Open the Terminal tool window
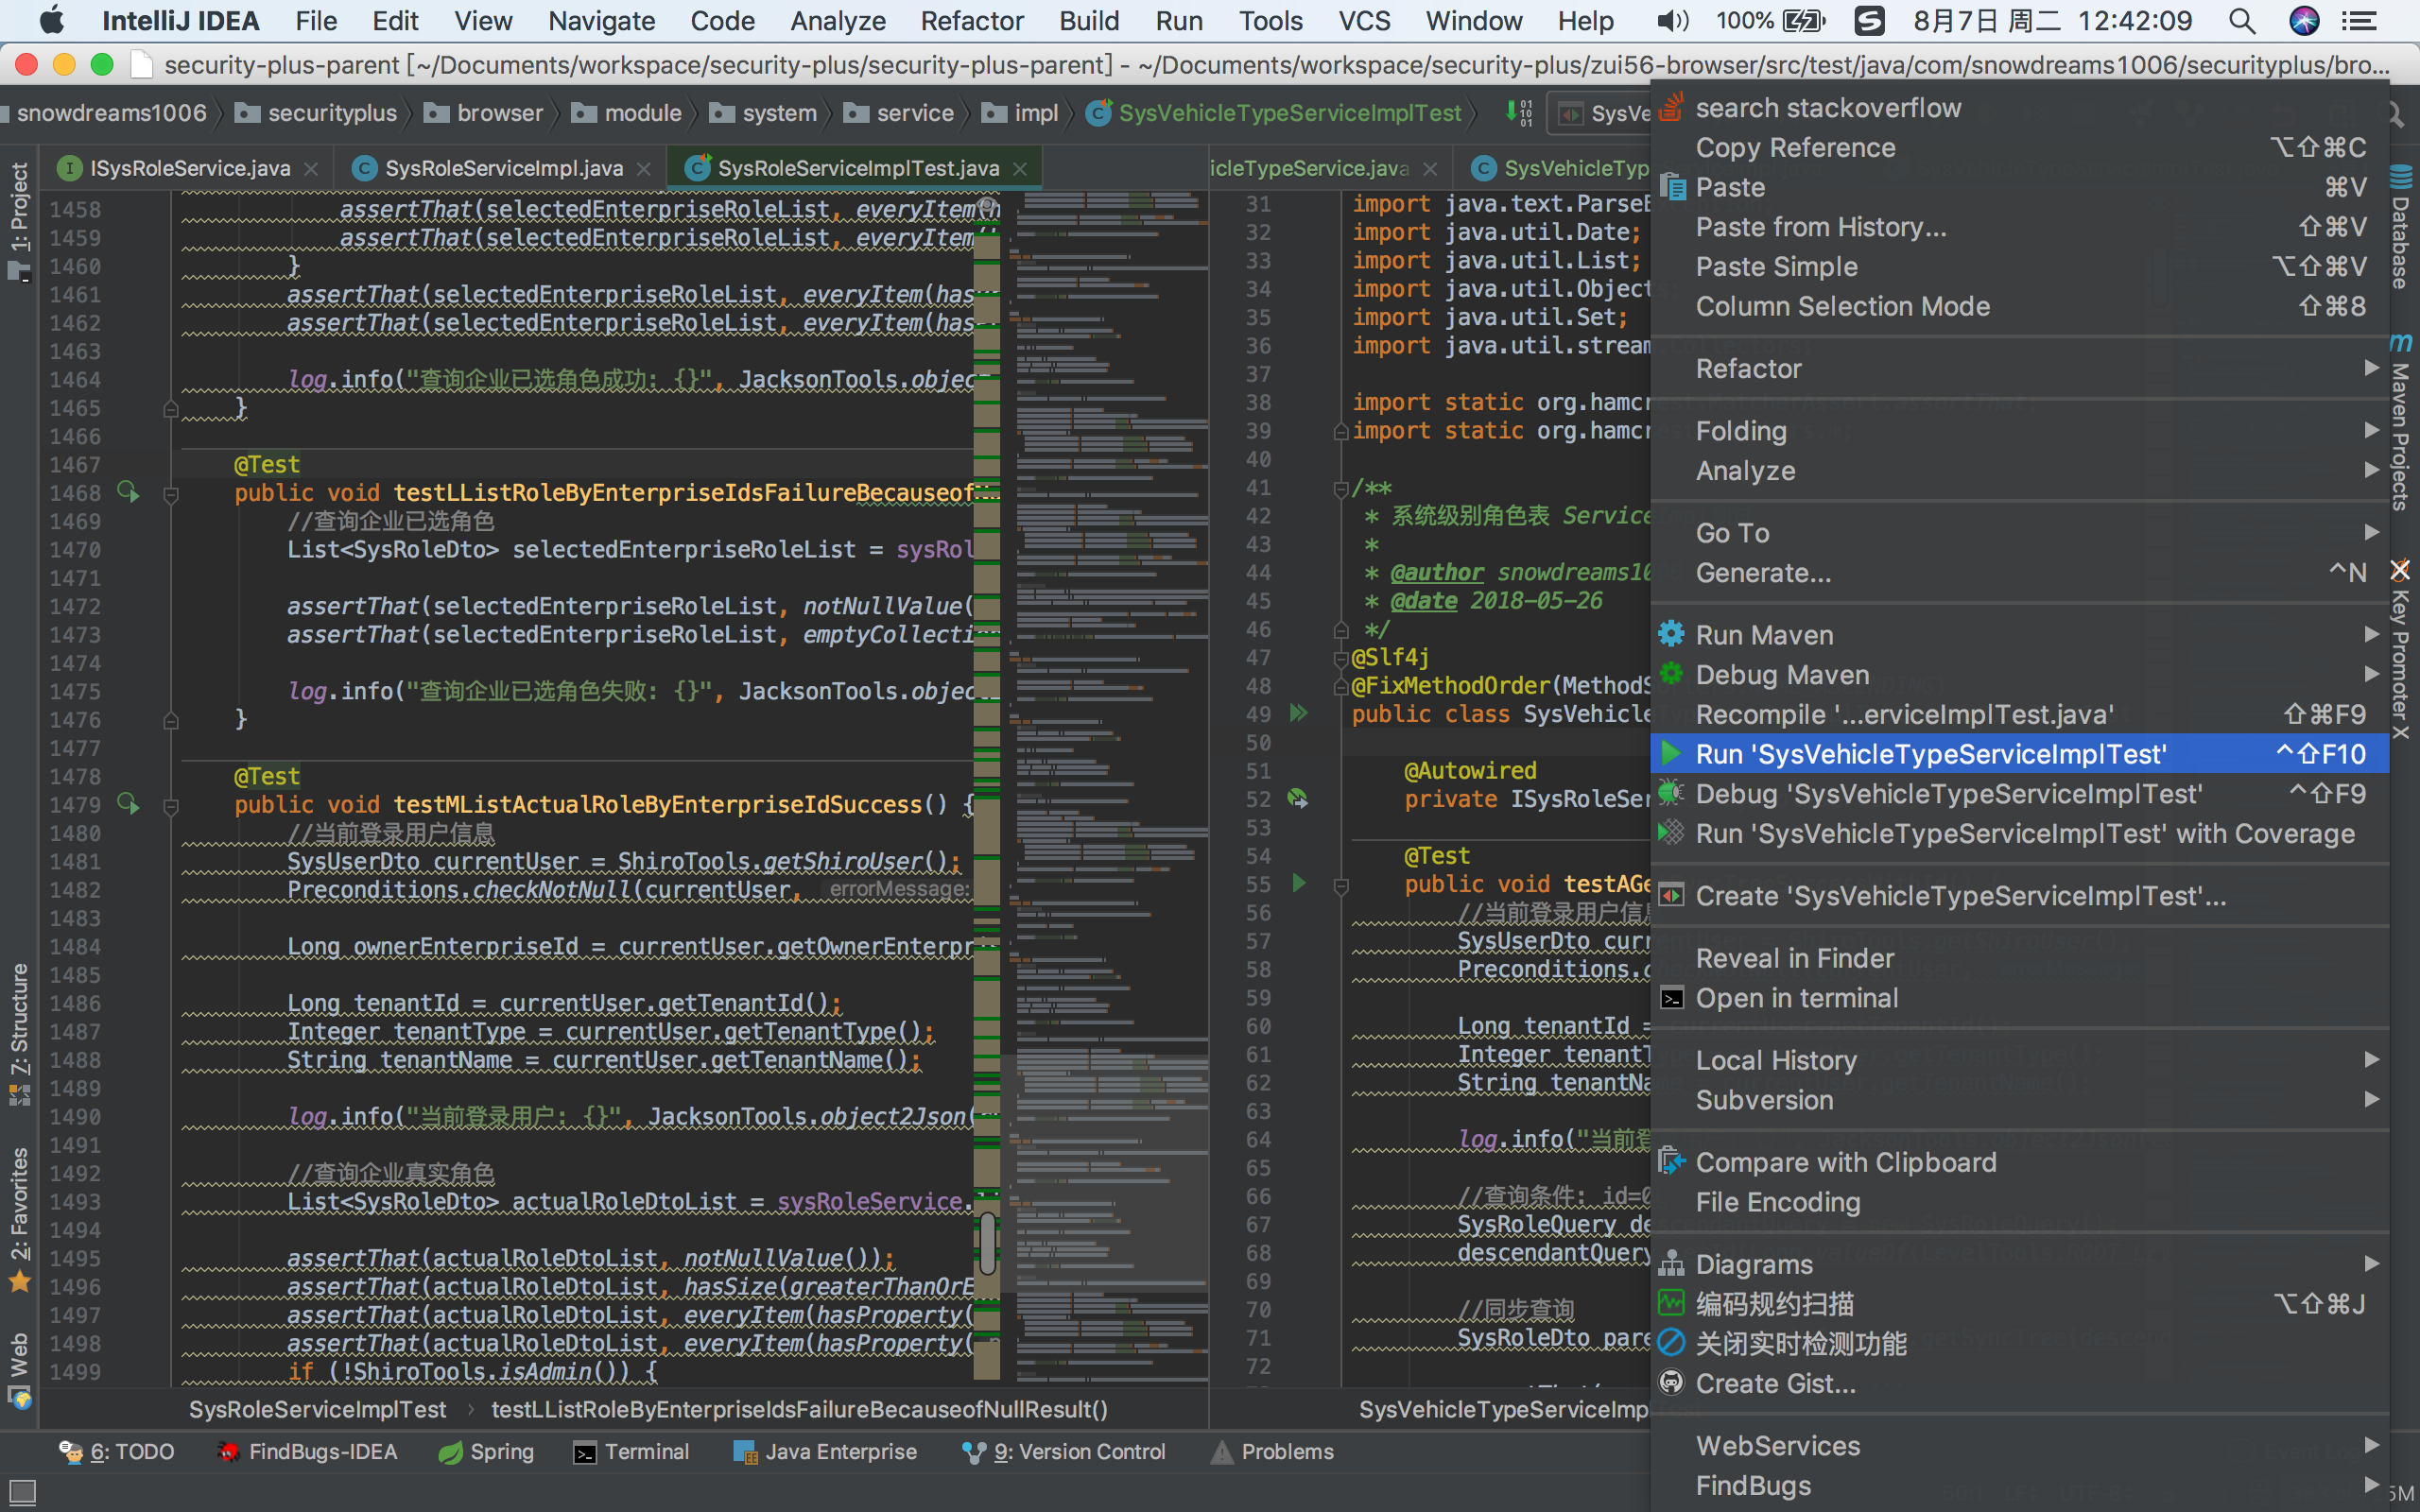Viewport: 2420px width, 1512px height. pos(631,1451)
